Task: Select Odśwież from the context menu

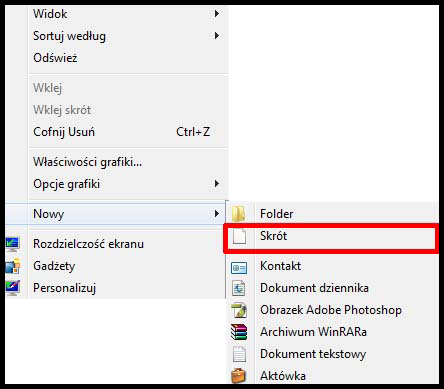Action: 128,58
